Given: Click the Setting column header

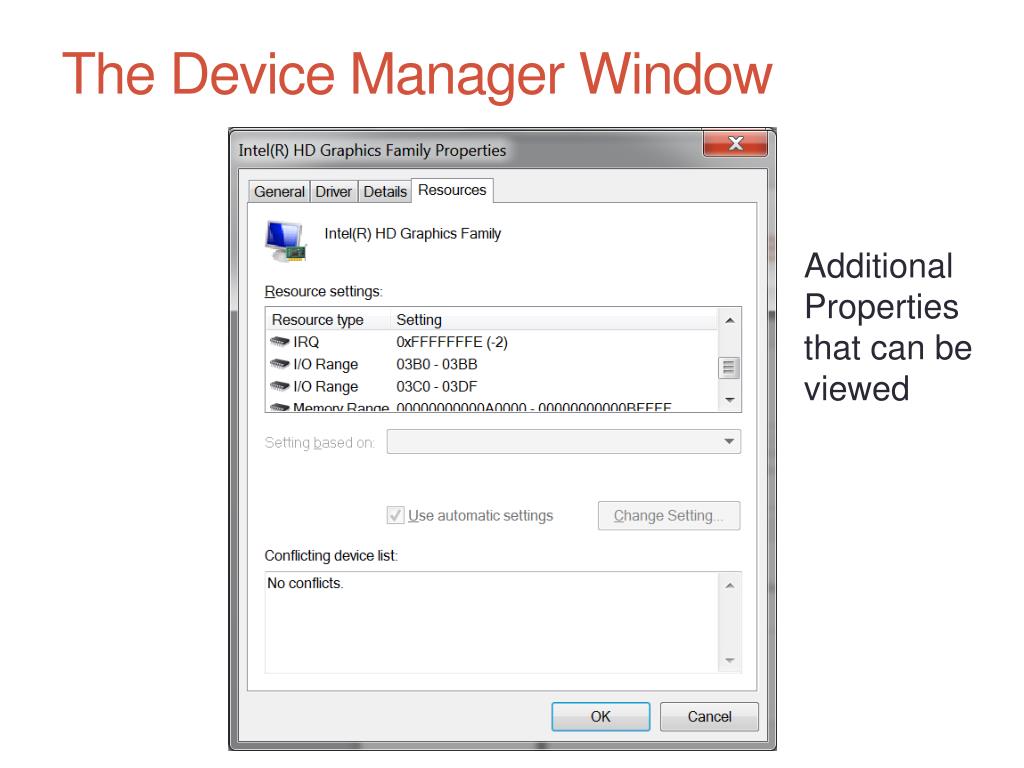Looking at the screenshot, I should pos(554,320).
